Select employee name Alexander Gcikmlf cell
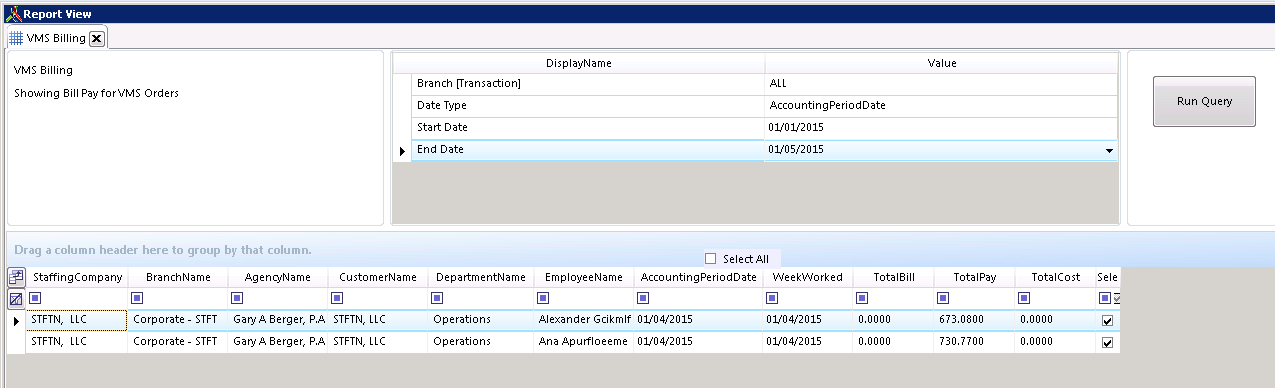Screen dimensions: 1275x388 584,320
